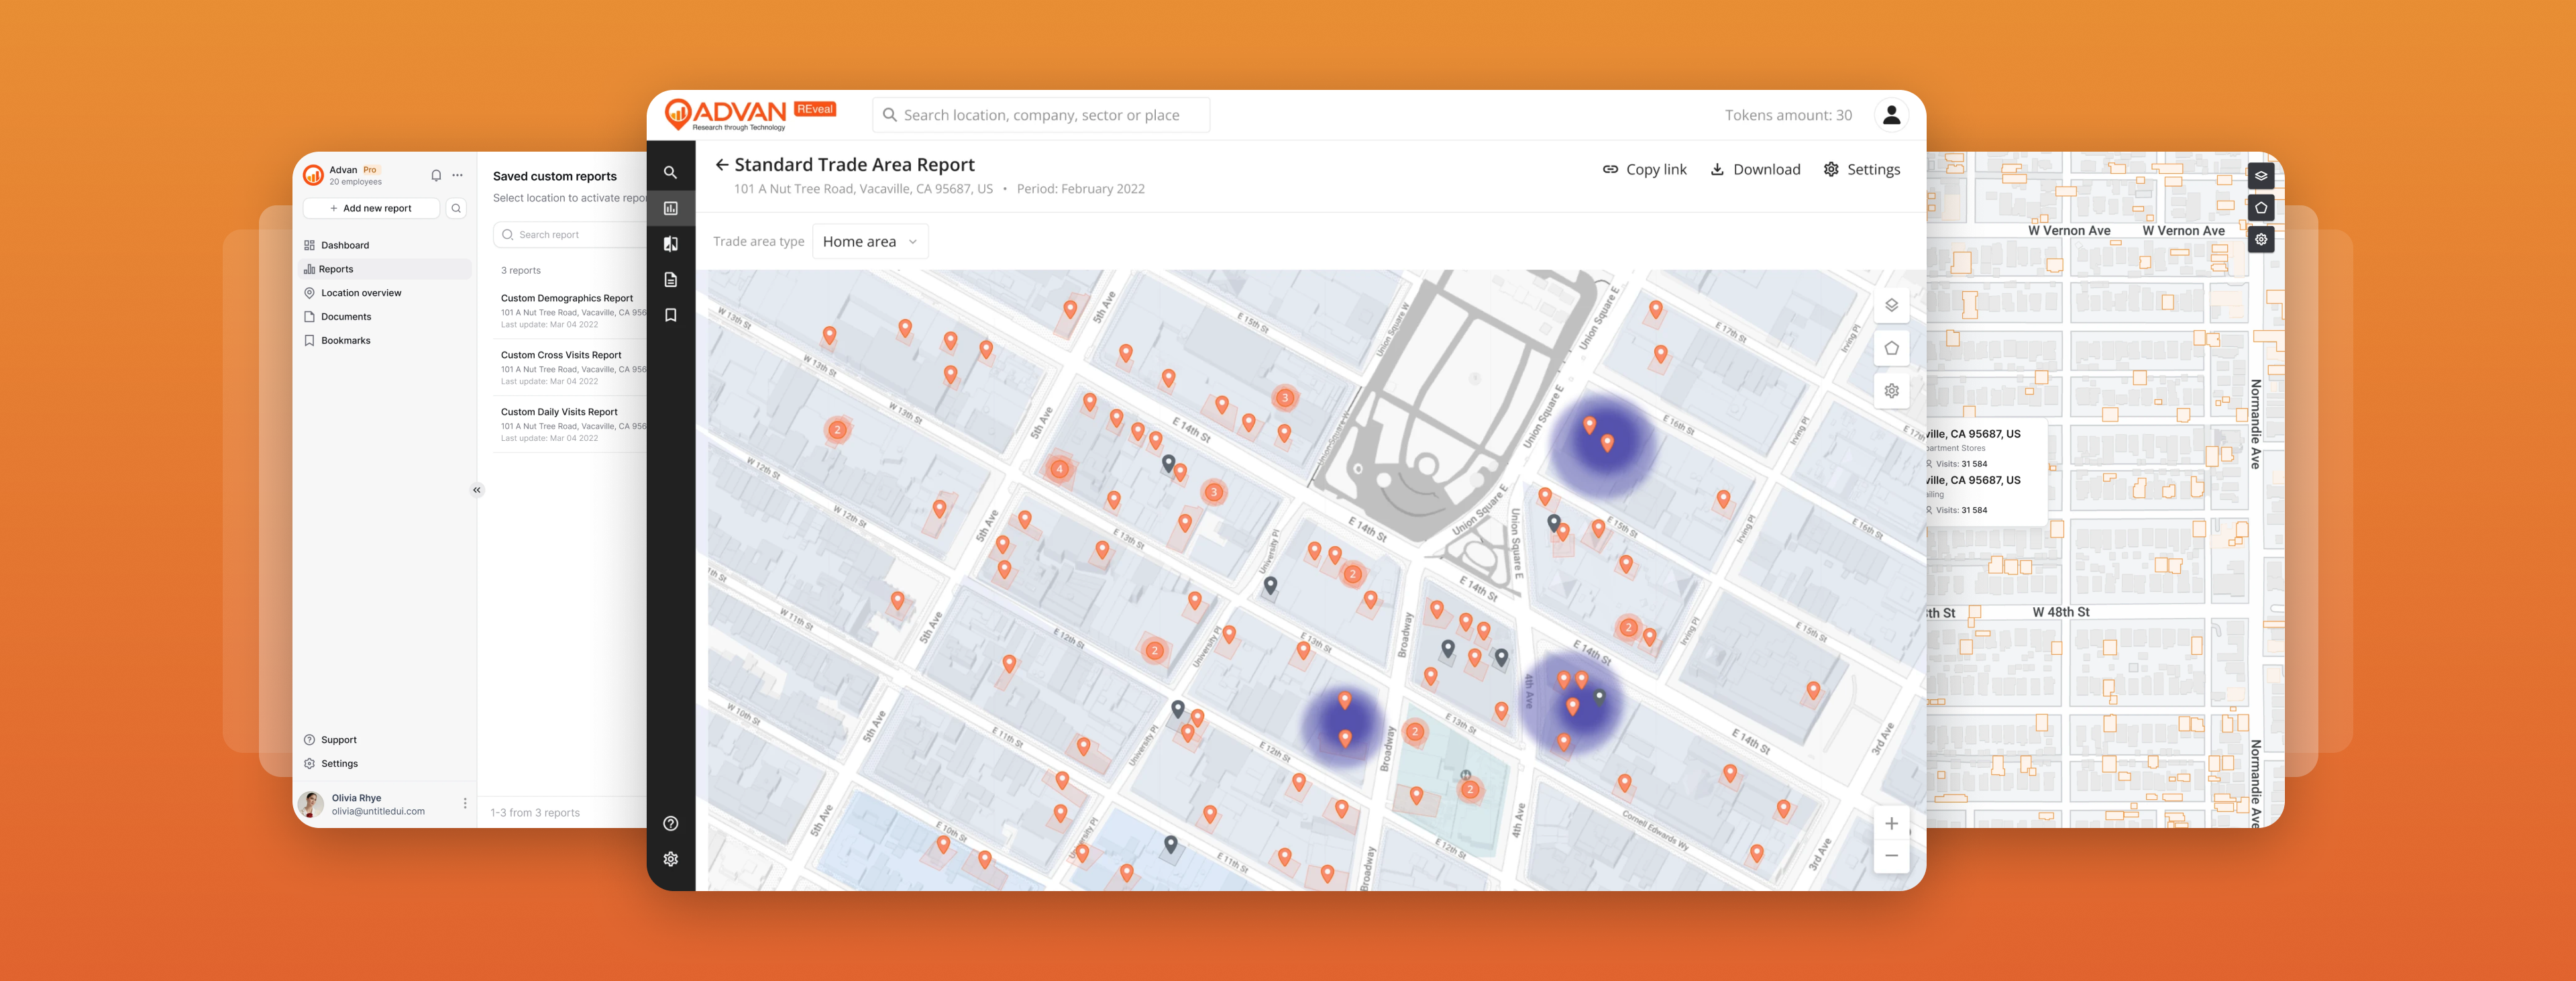2576x981 pixels.
Task: Open document icon in dark sidebar
Action: click(670, 280)
